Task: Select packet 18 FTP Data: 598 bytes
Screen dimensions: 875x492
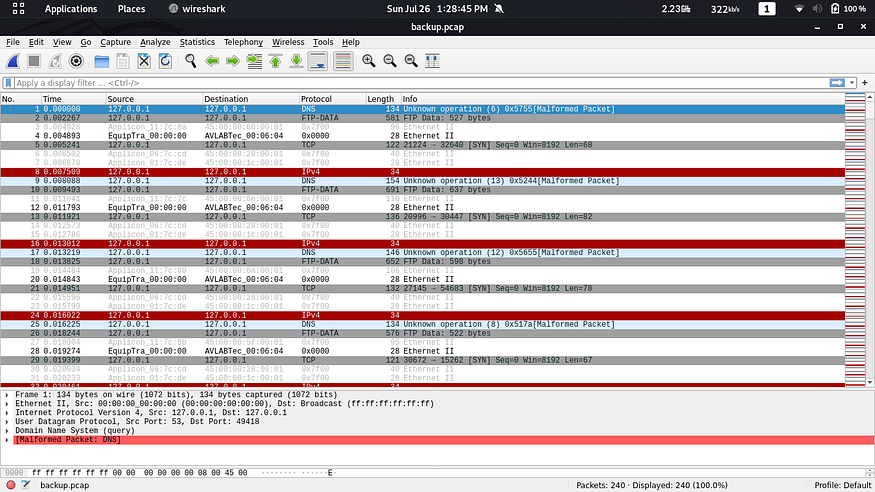Action: pyautogui.click(x=422, y=262)
